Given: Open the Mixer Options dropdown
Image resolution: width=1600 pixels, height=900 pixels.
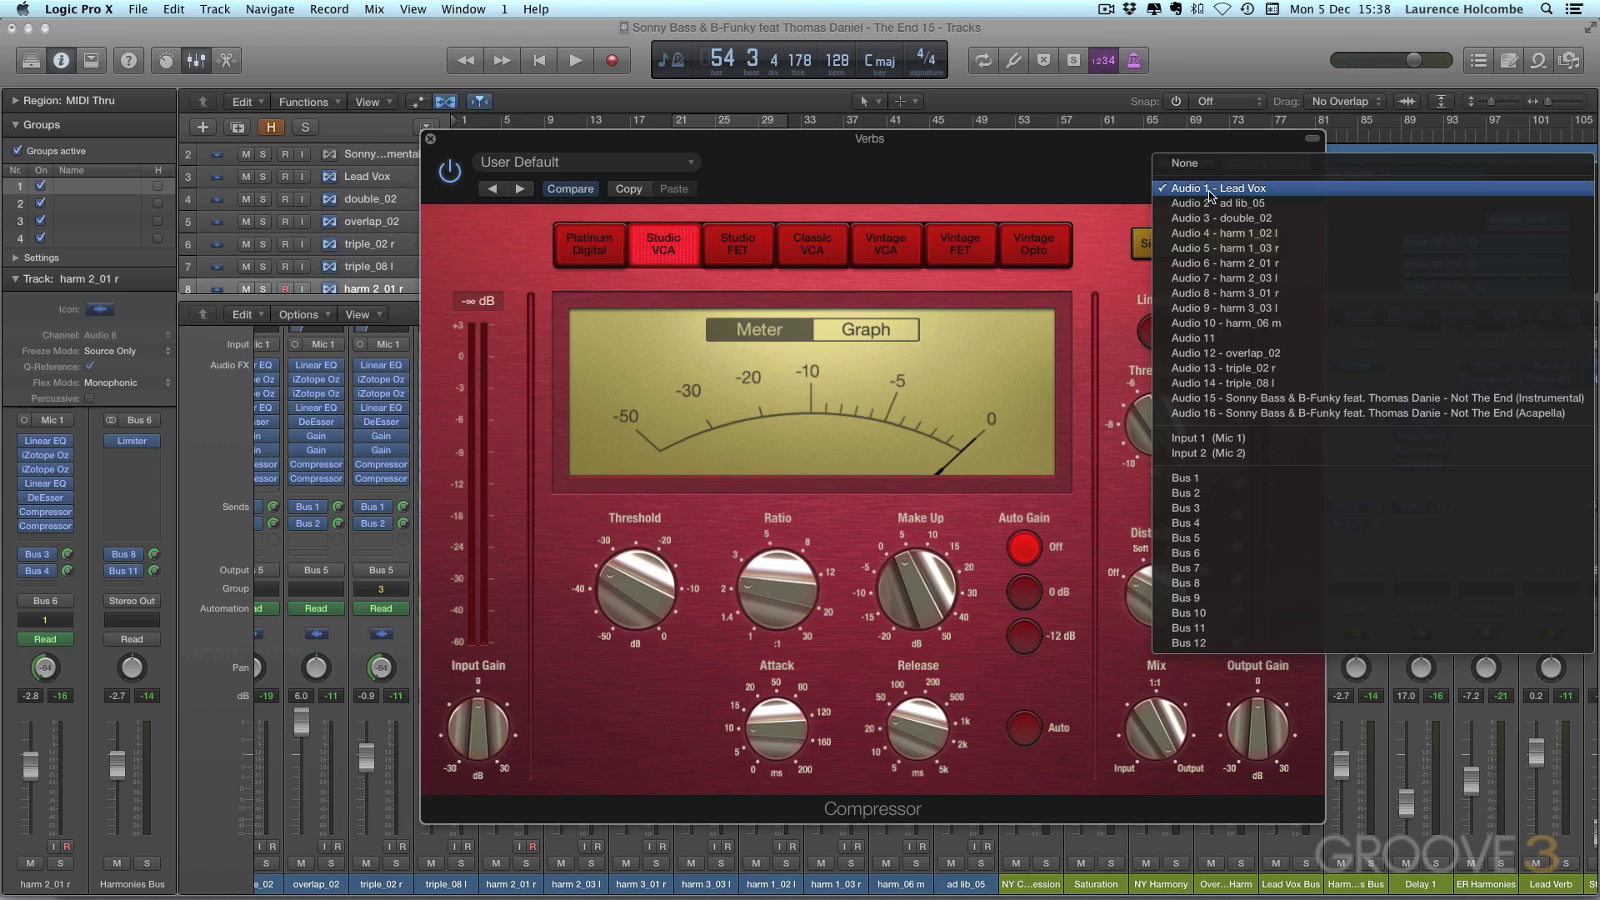Looking at the screenshot, I should [303, 314].
